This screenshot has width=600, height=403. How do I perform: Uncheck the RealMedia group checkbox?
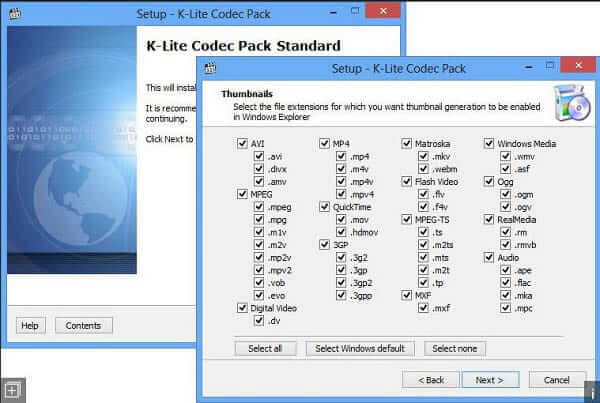[489, 219]
